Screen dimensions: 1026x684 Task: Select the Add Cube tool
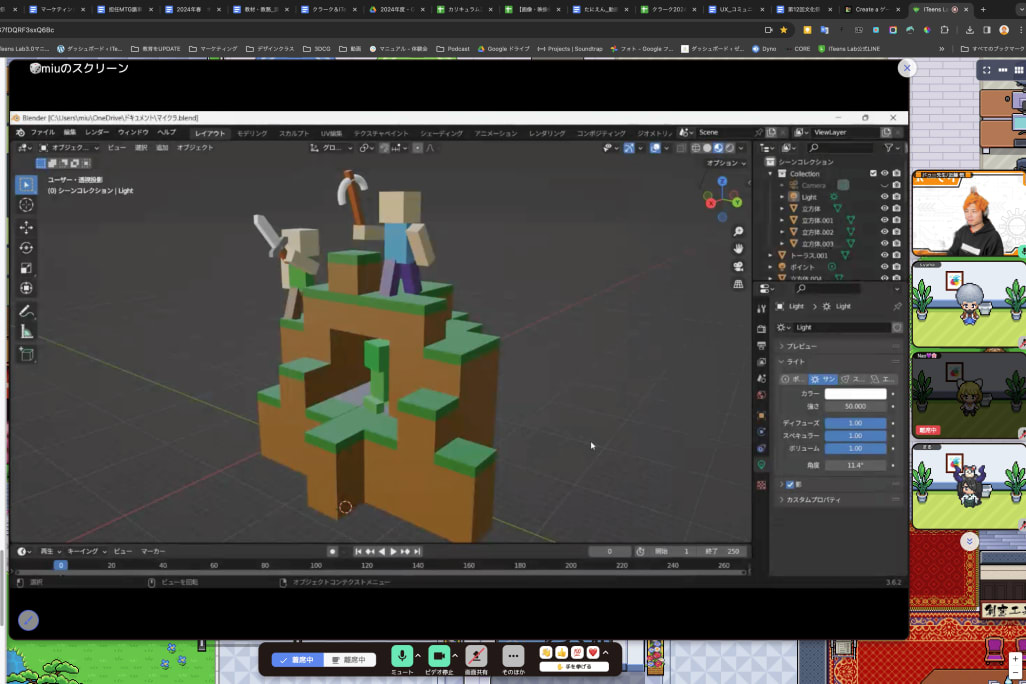pos(26,355)
